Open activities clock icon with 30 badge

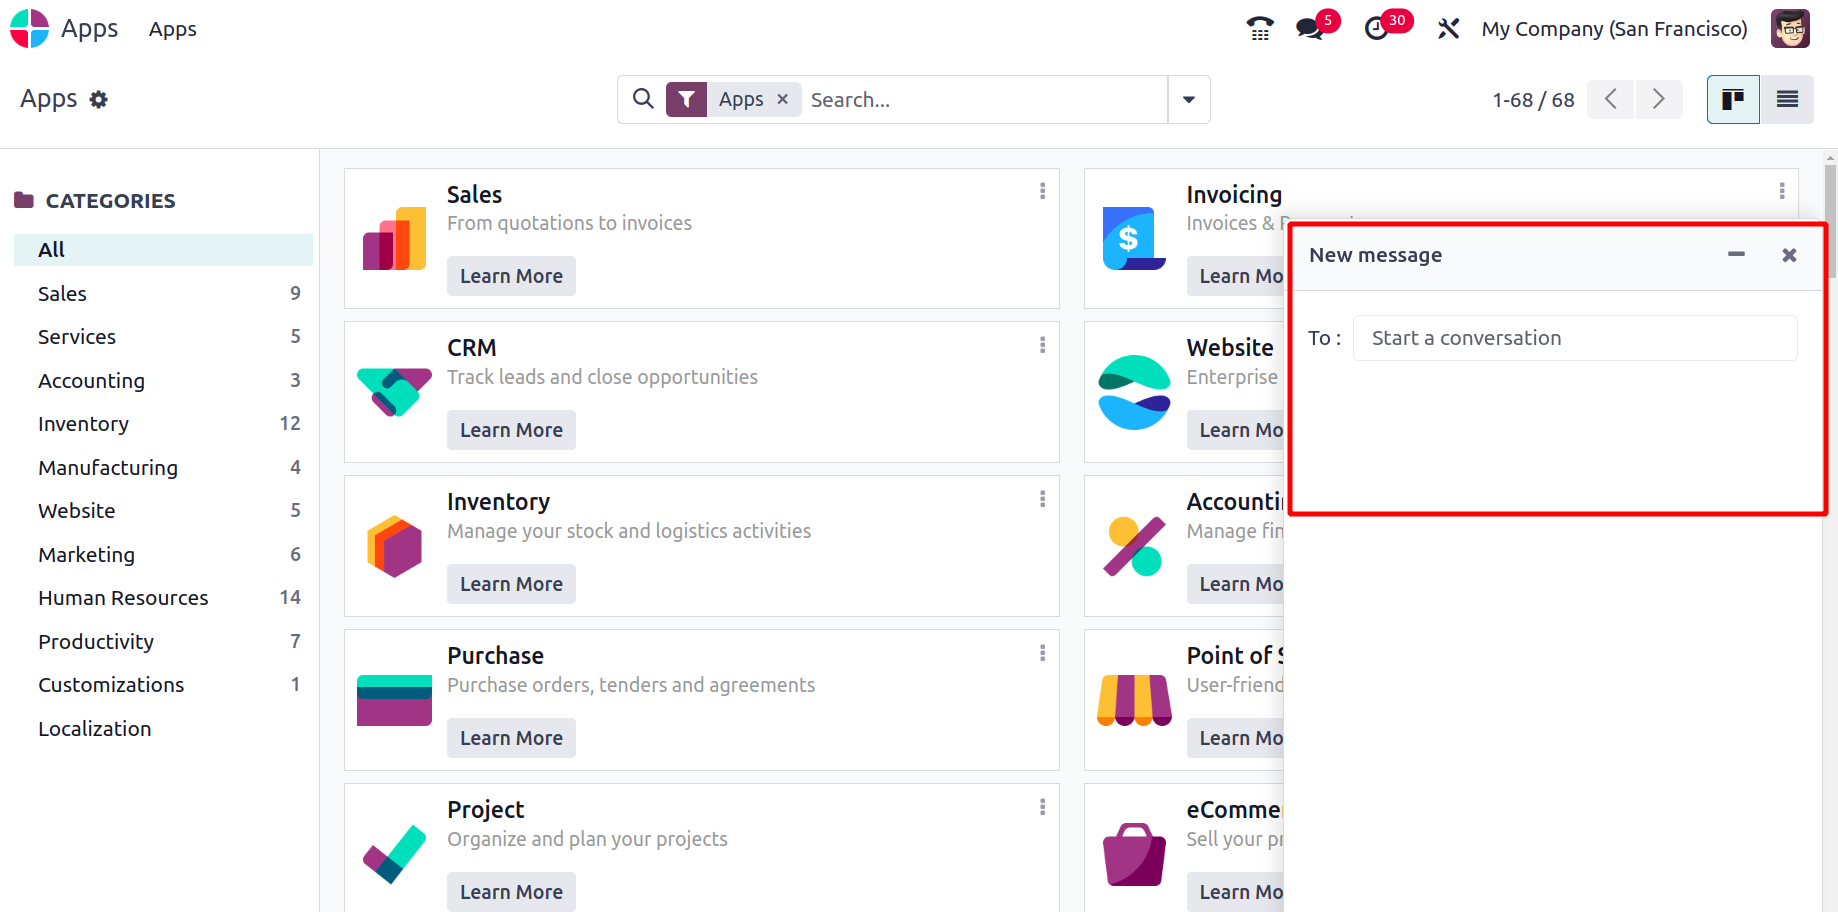(1377, 29)
